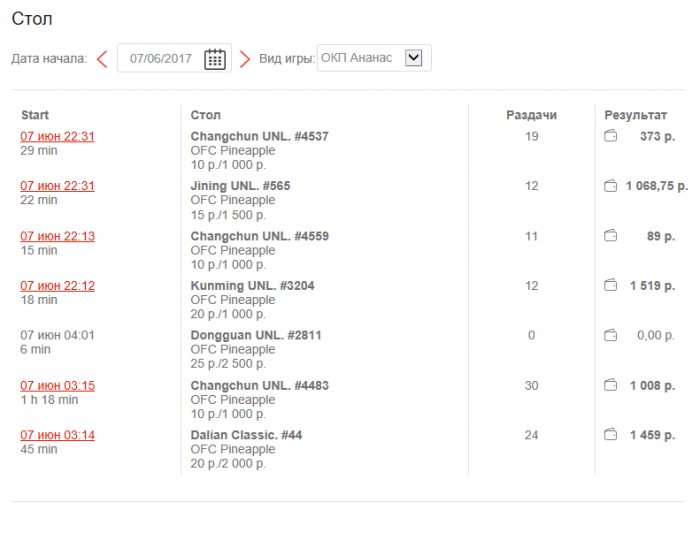Viewport: 700px width, 548px height.
Task: Open session link 07 июн 22:12
Action: (x=58, y=286)
